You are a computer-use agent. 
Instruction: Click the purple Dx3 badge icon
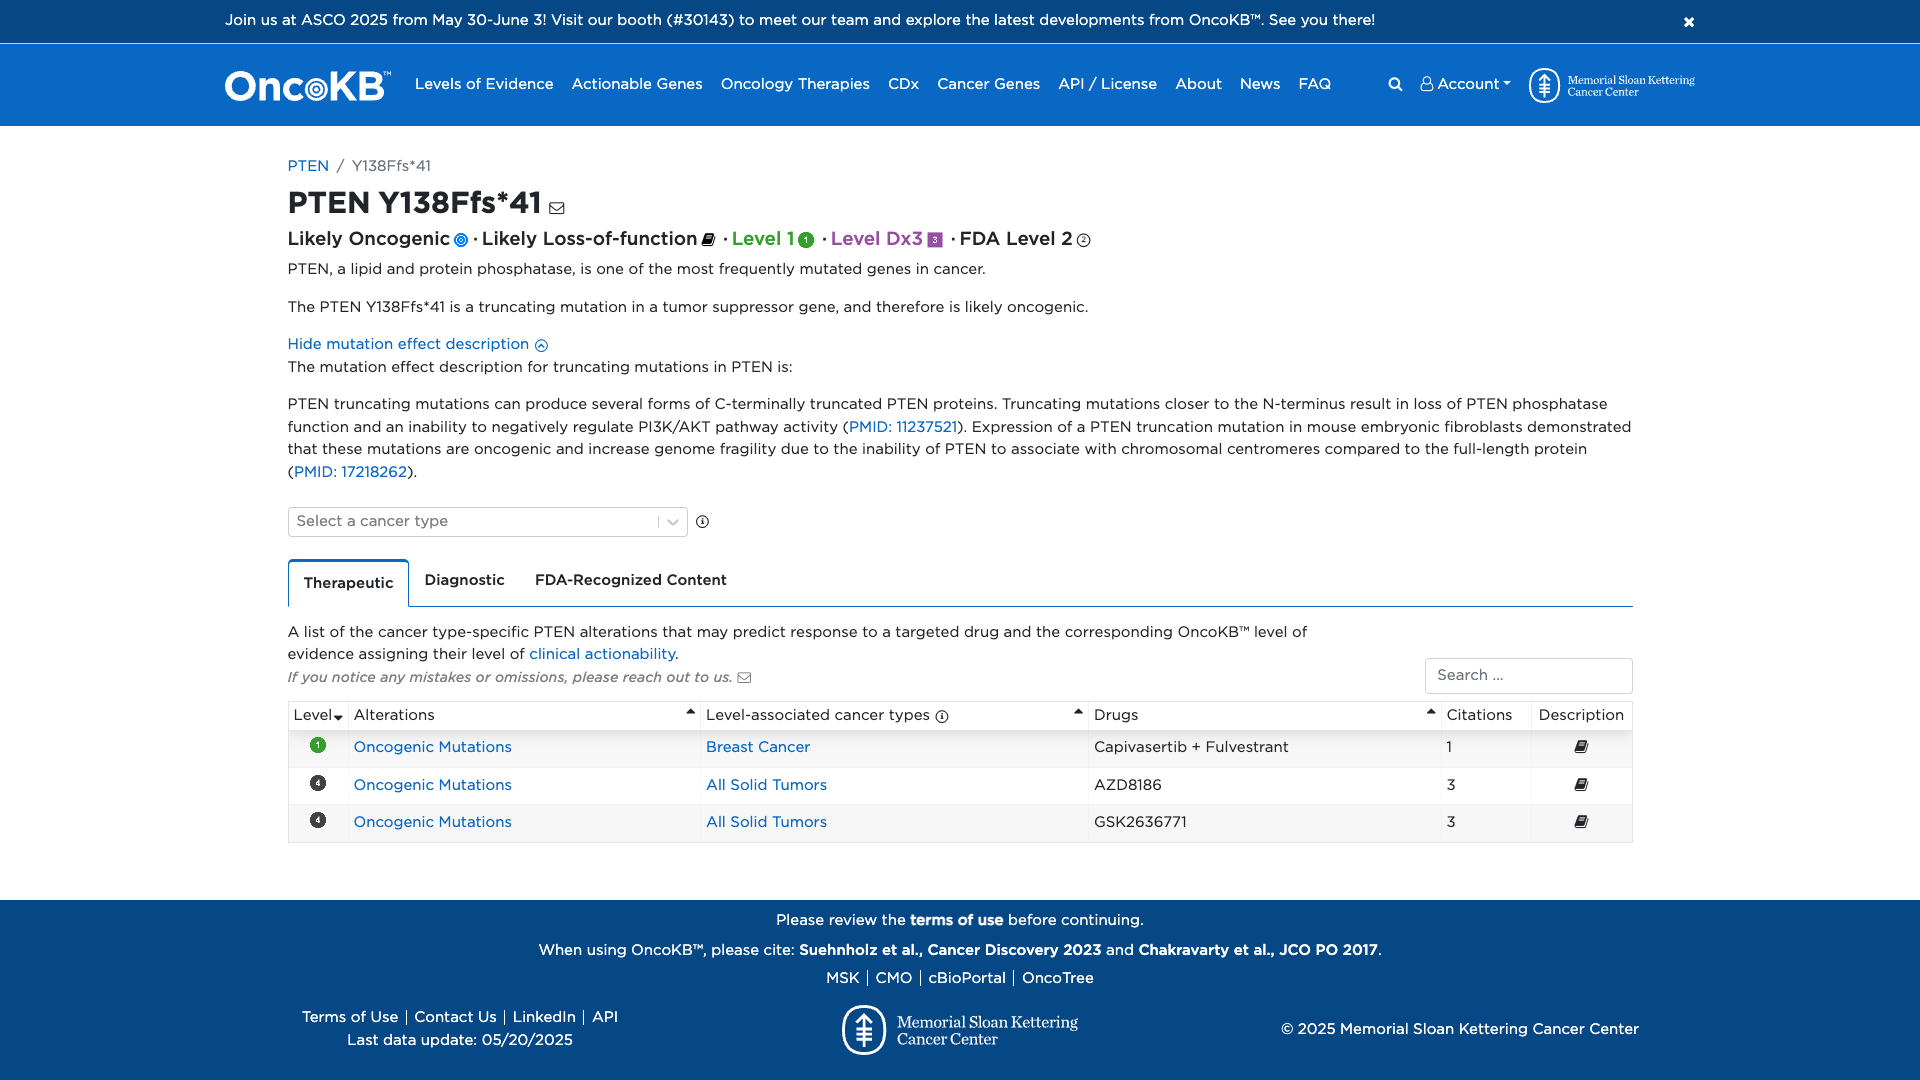pyautogui.click(x=935, y=240)
